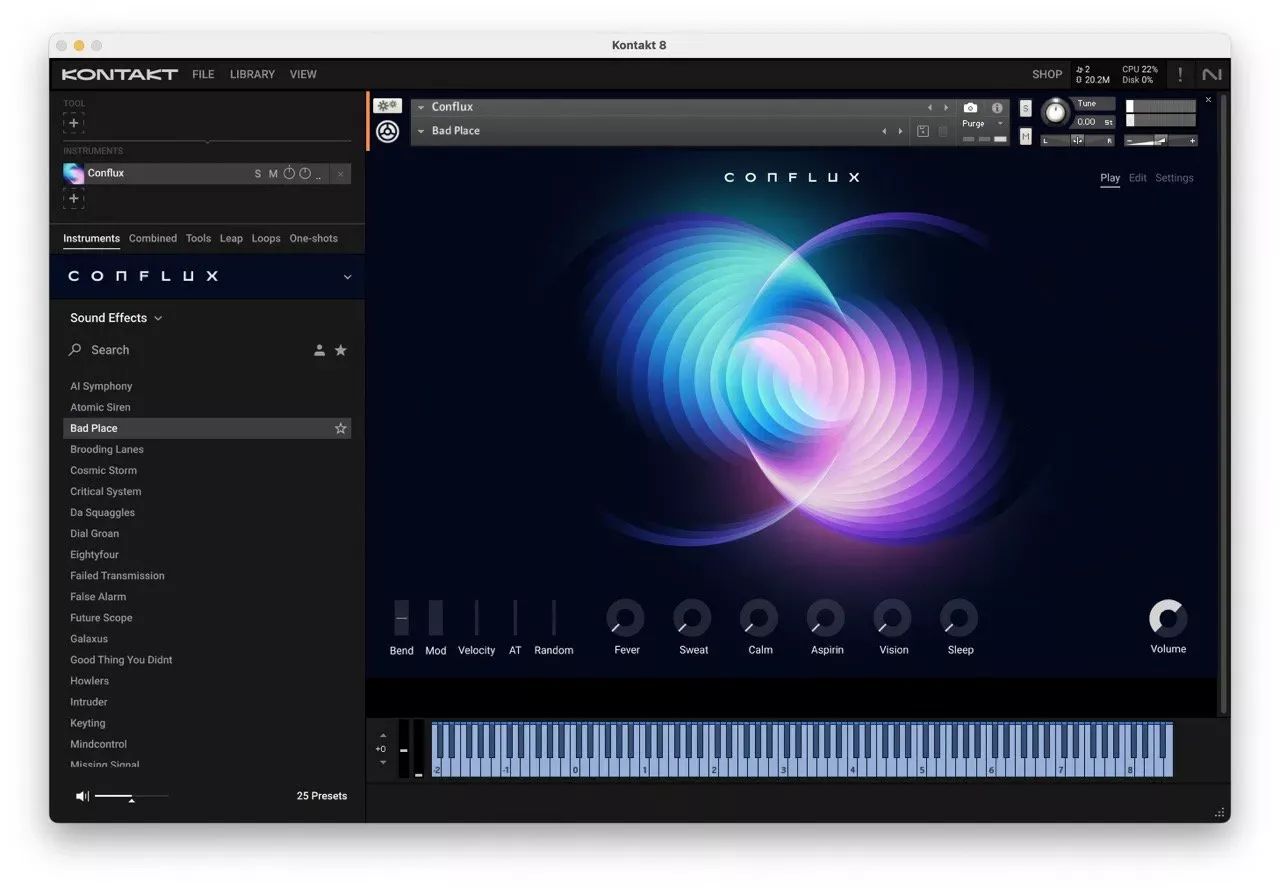Click the snowflake gear icon in instrument header

(x=387, y=106)
